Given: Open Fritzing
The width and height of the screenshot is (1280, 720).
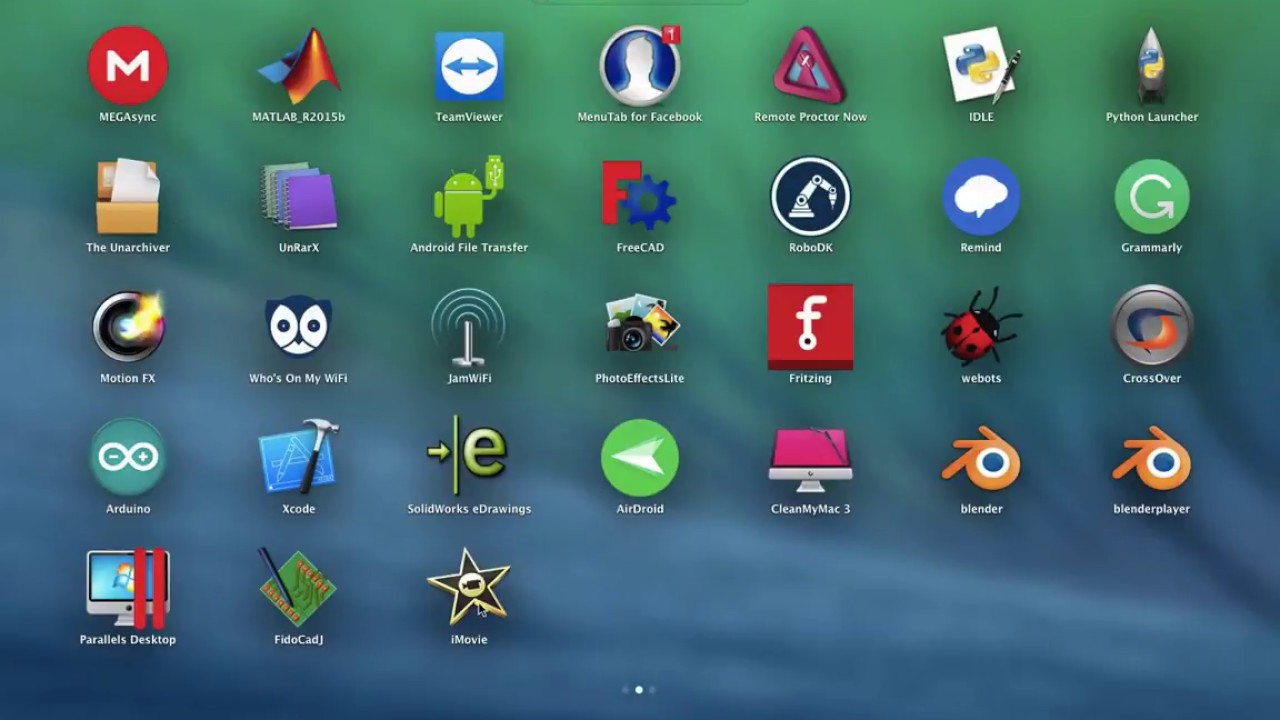Looking at the screenshot, I should click(810, 327).
